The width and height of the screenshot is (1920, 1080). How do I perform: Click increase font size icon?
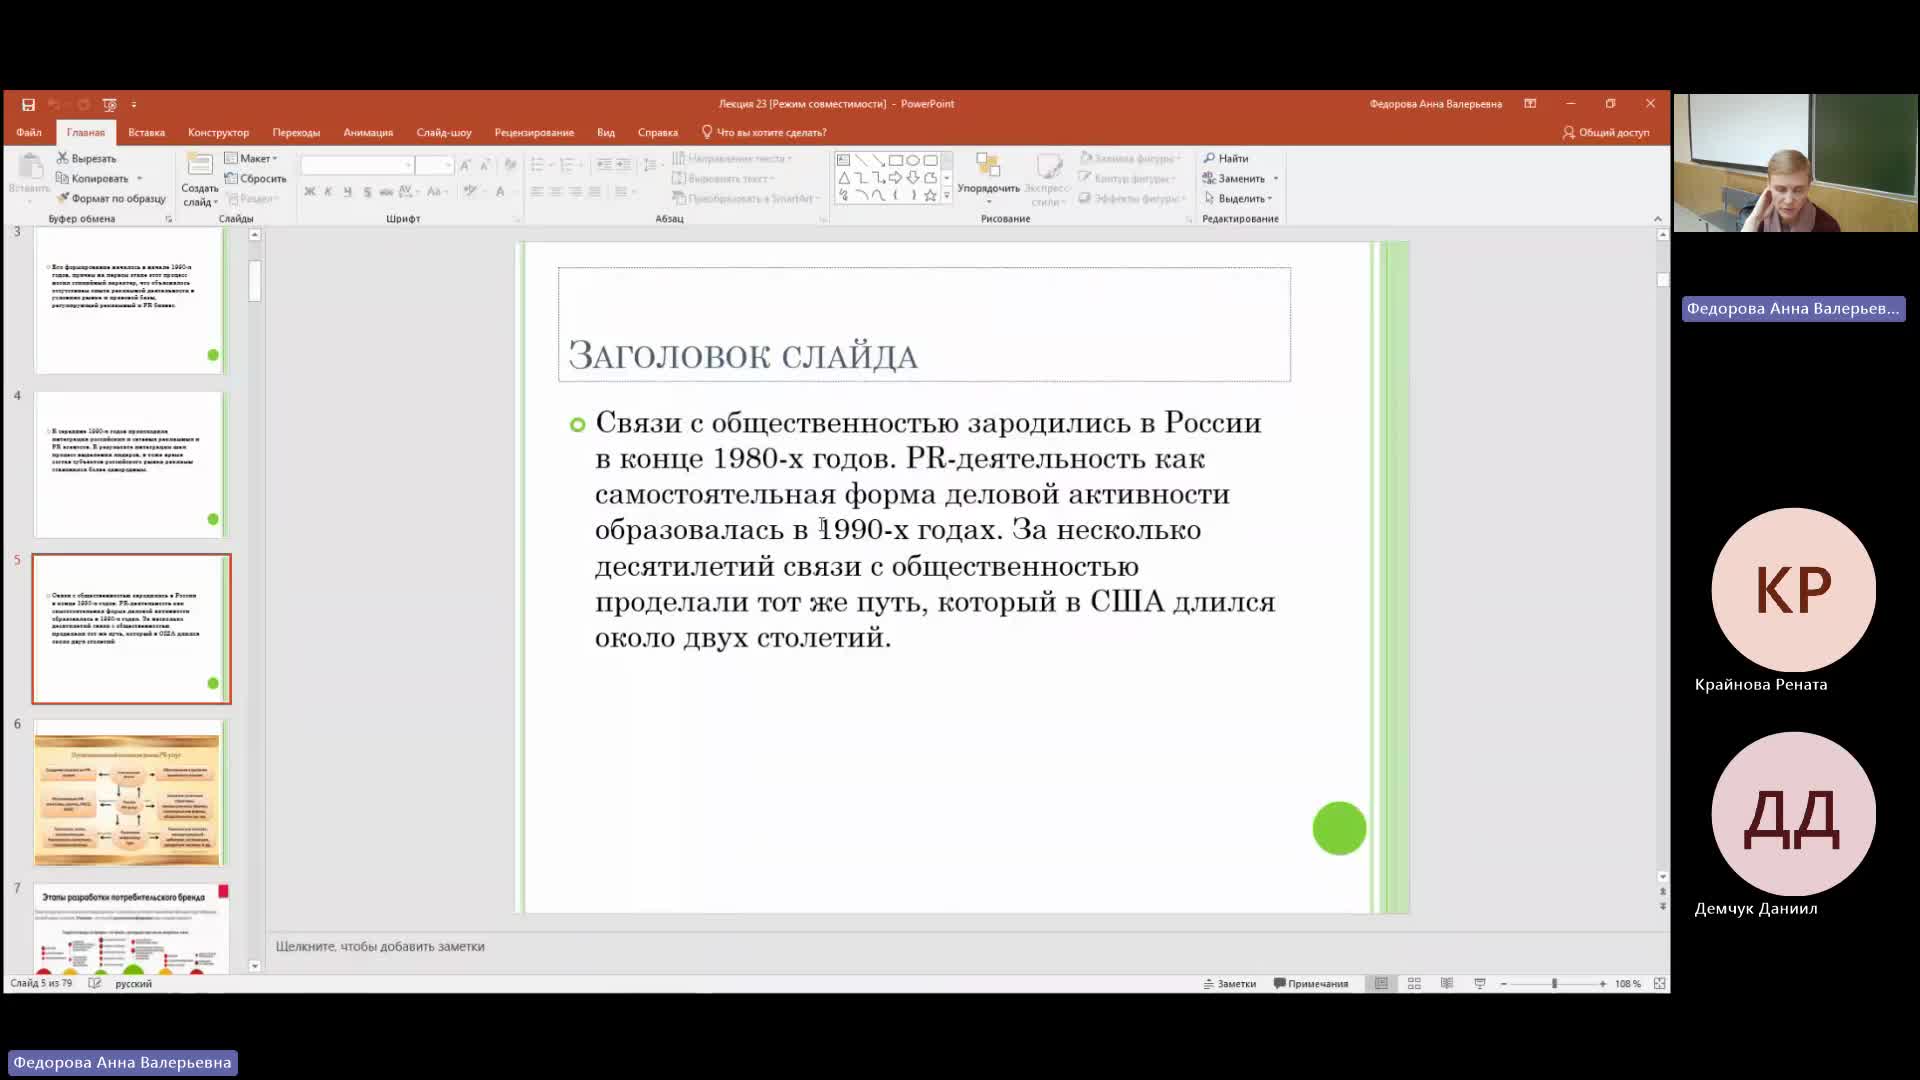(x=465, y=165)
